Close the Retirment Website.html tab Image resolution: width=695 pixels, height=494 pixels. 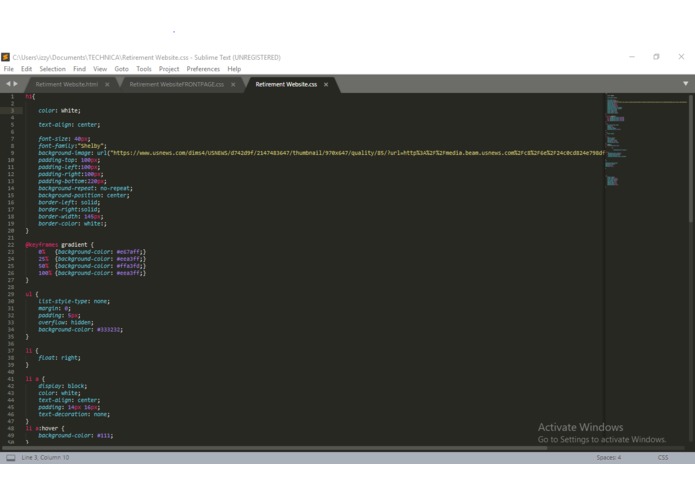pos(107,85)
